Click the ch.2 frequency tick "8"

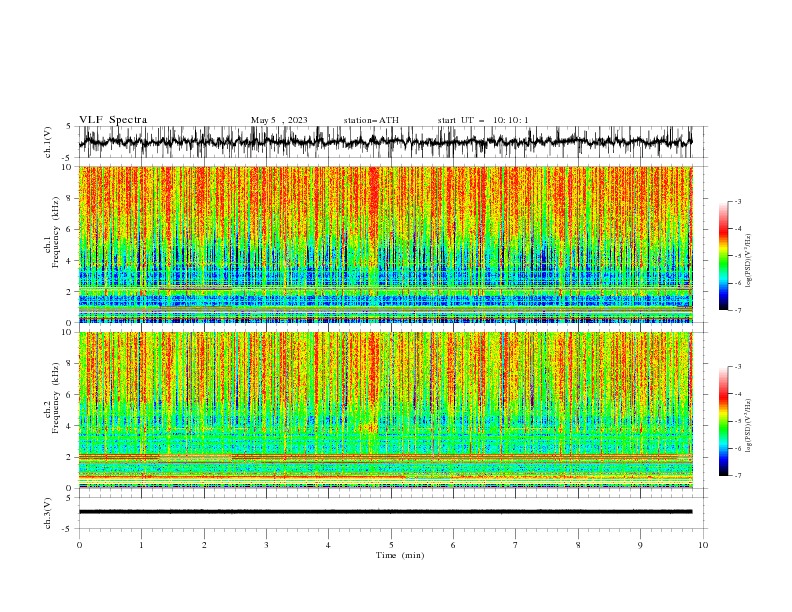click(x=69, y=364)
